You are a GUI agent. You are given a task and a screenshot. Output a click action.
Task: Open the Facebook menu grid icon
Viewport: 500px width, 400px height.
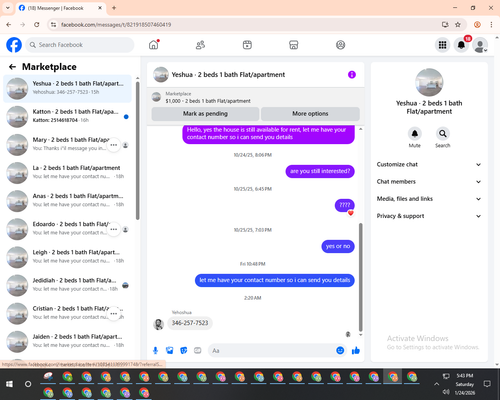[442, 45]
